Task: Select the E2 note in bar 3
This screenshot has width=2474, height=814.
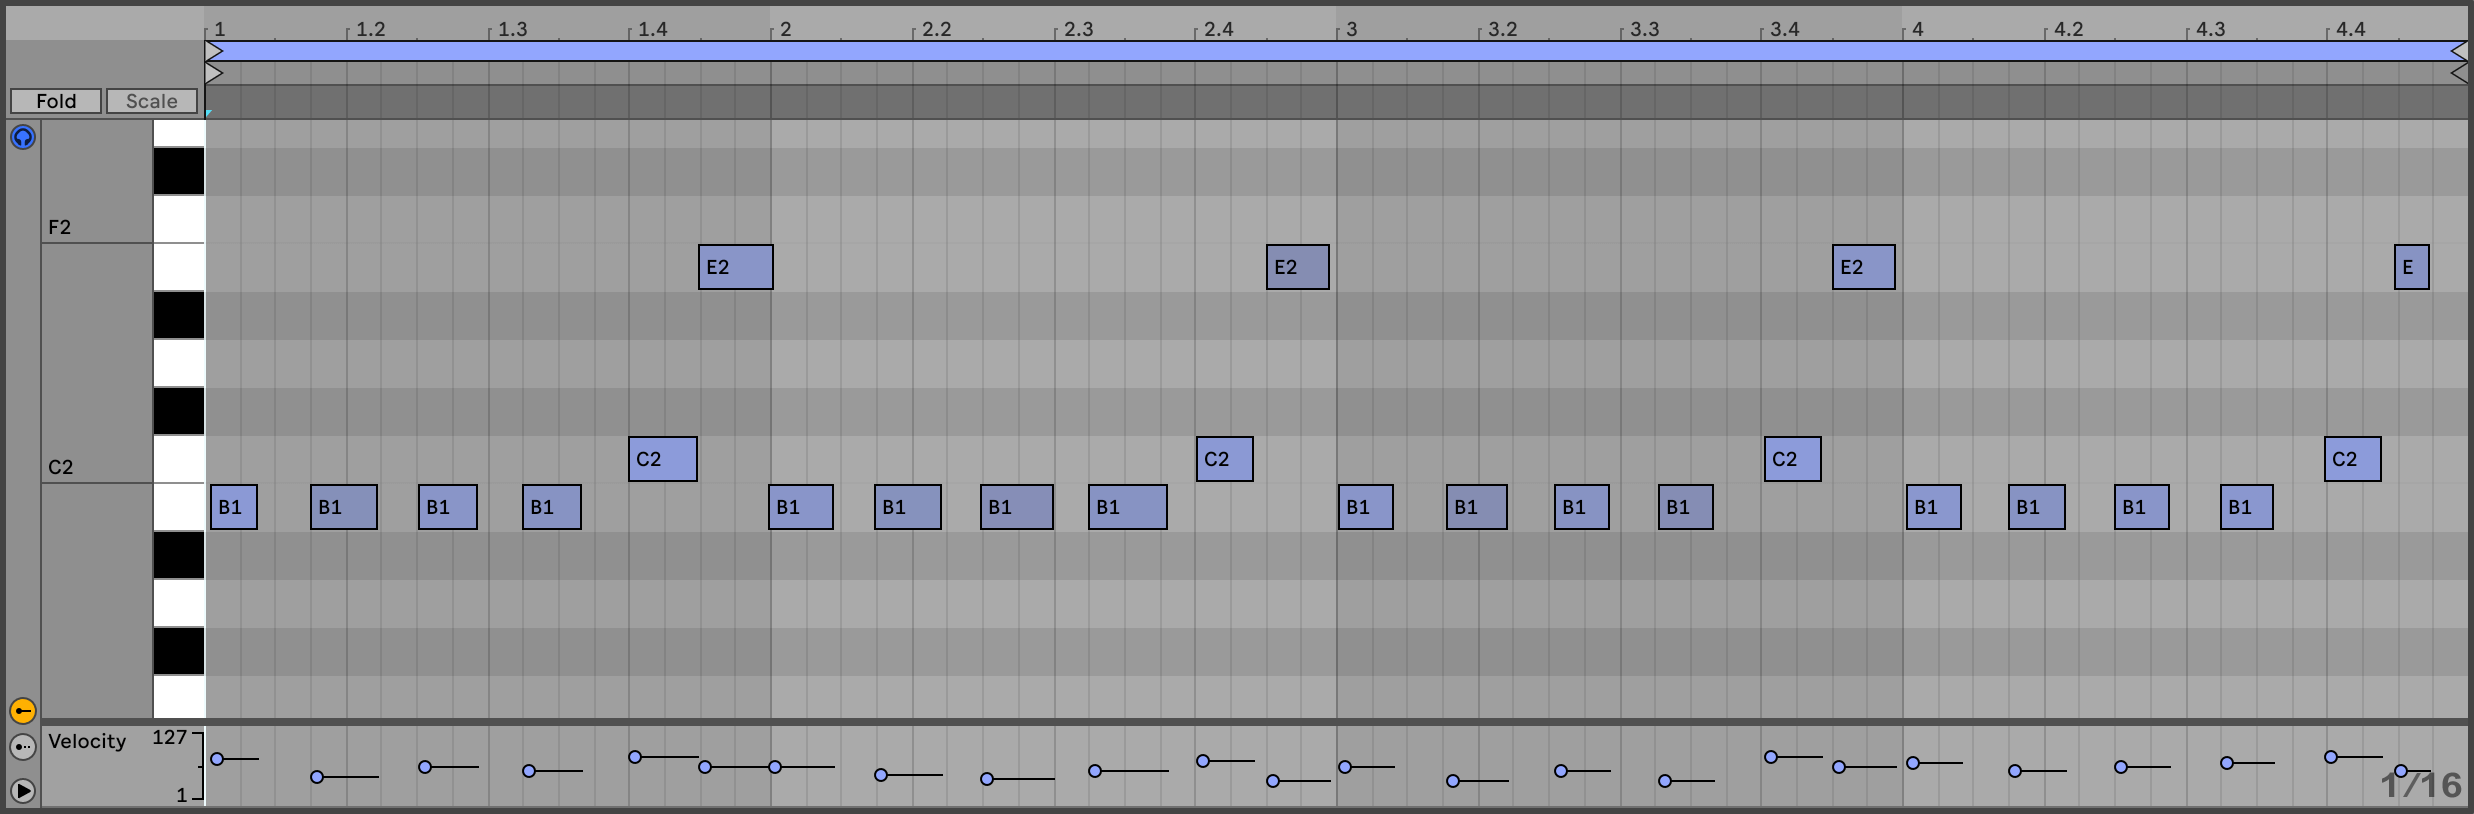Action: 1864,267
